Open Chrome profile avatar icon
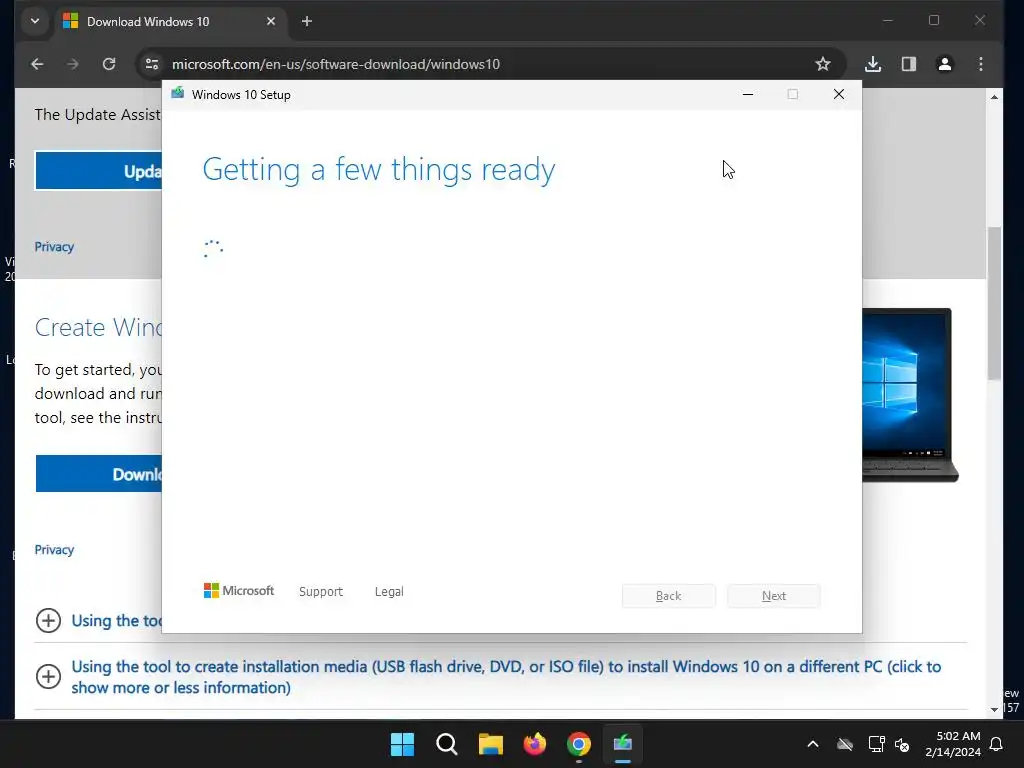Screen dimensions: 1024x768 pos(944,64)
